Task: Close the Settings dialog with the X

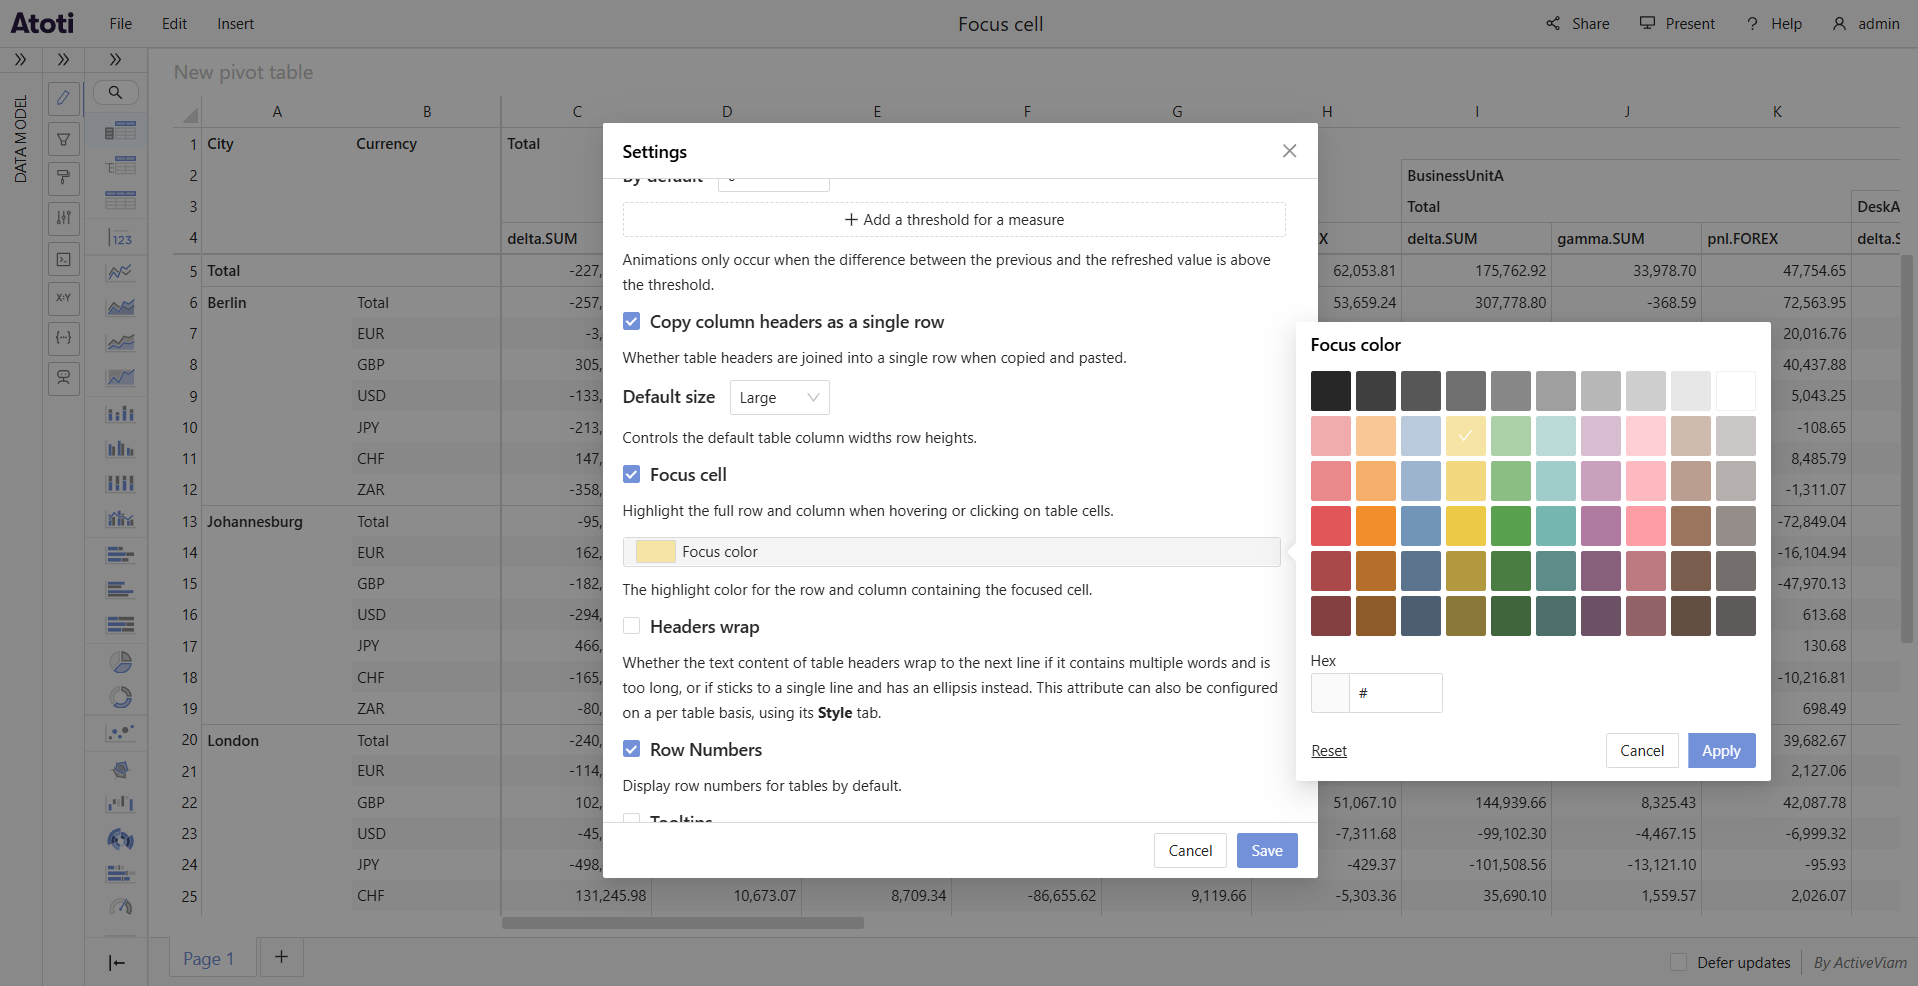Action: (x=1289, y=151)
